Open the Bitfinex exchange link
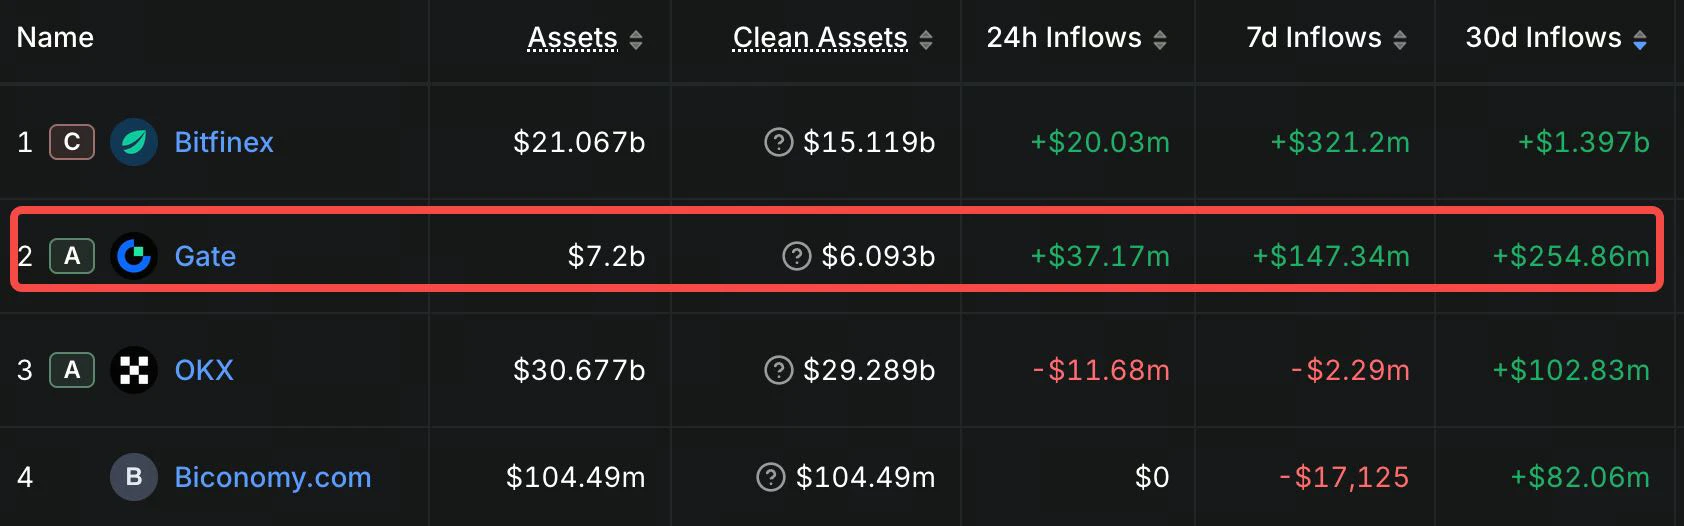This screenshot has width=1684, height=526. (224, 142)
